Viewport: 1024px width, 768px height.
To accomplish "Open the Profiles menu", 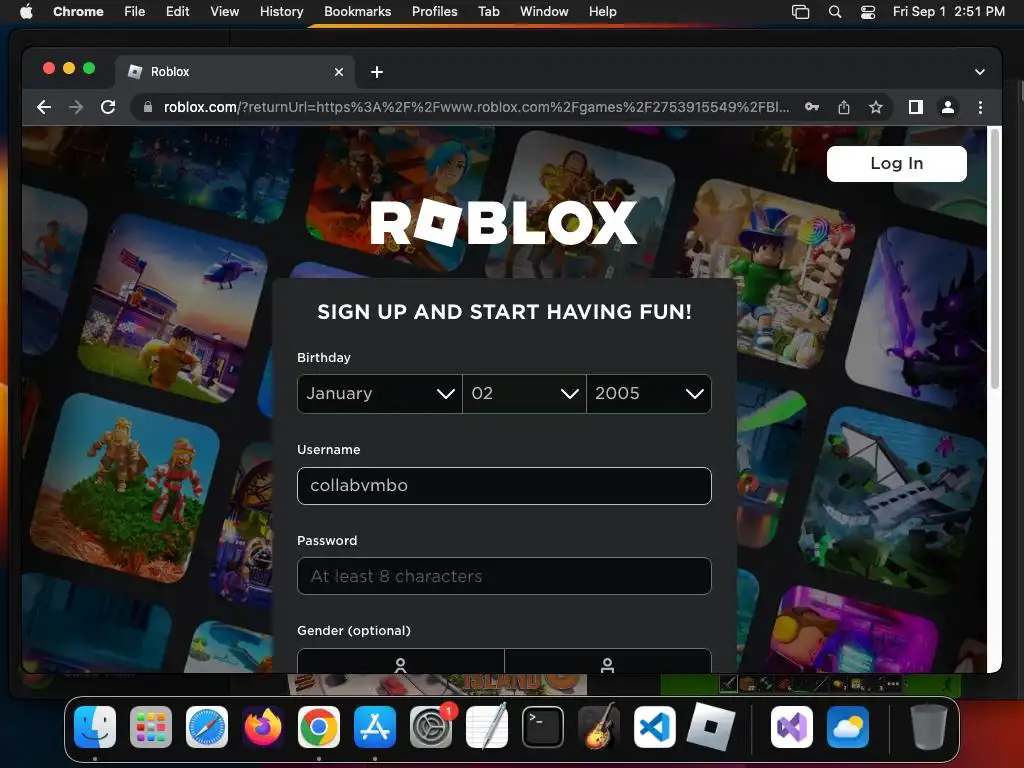I will 434,11.
